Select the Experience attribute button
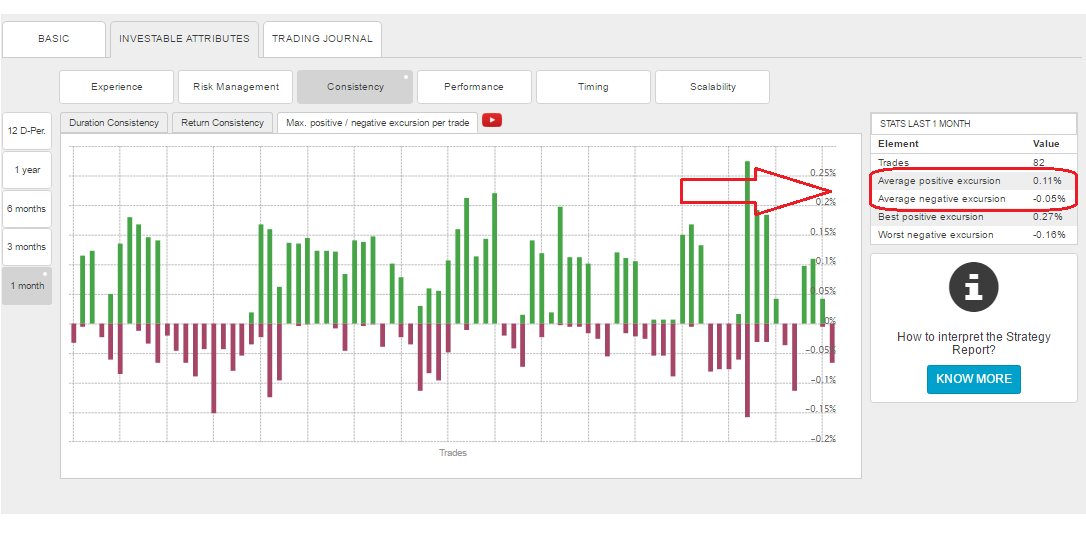 (117, 87)
